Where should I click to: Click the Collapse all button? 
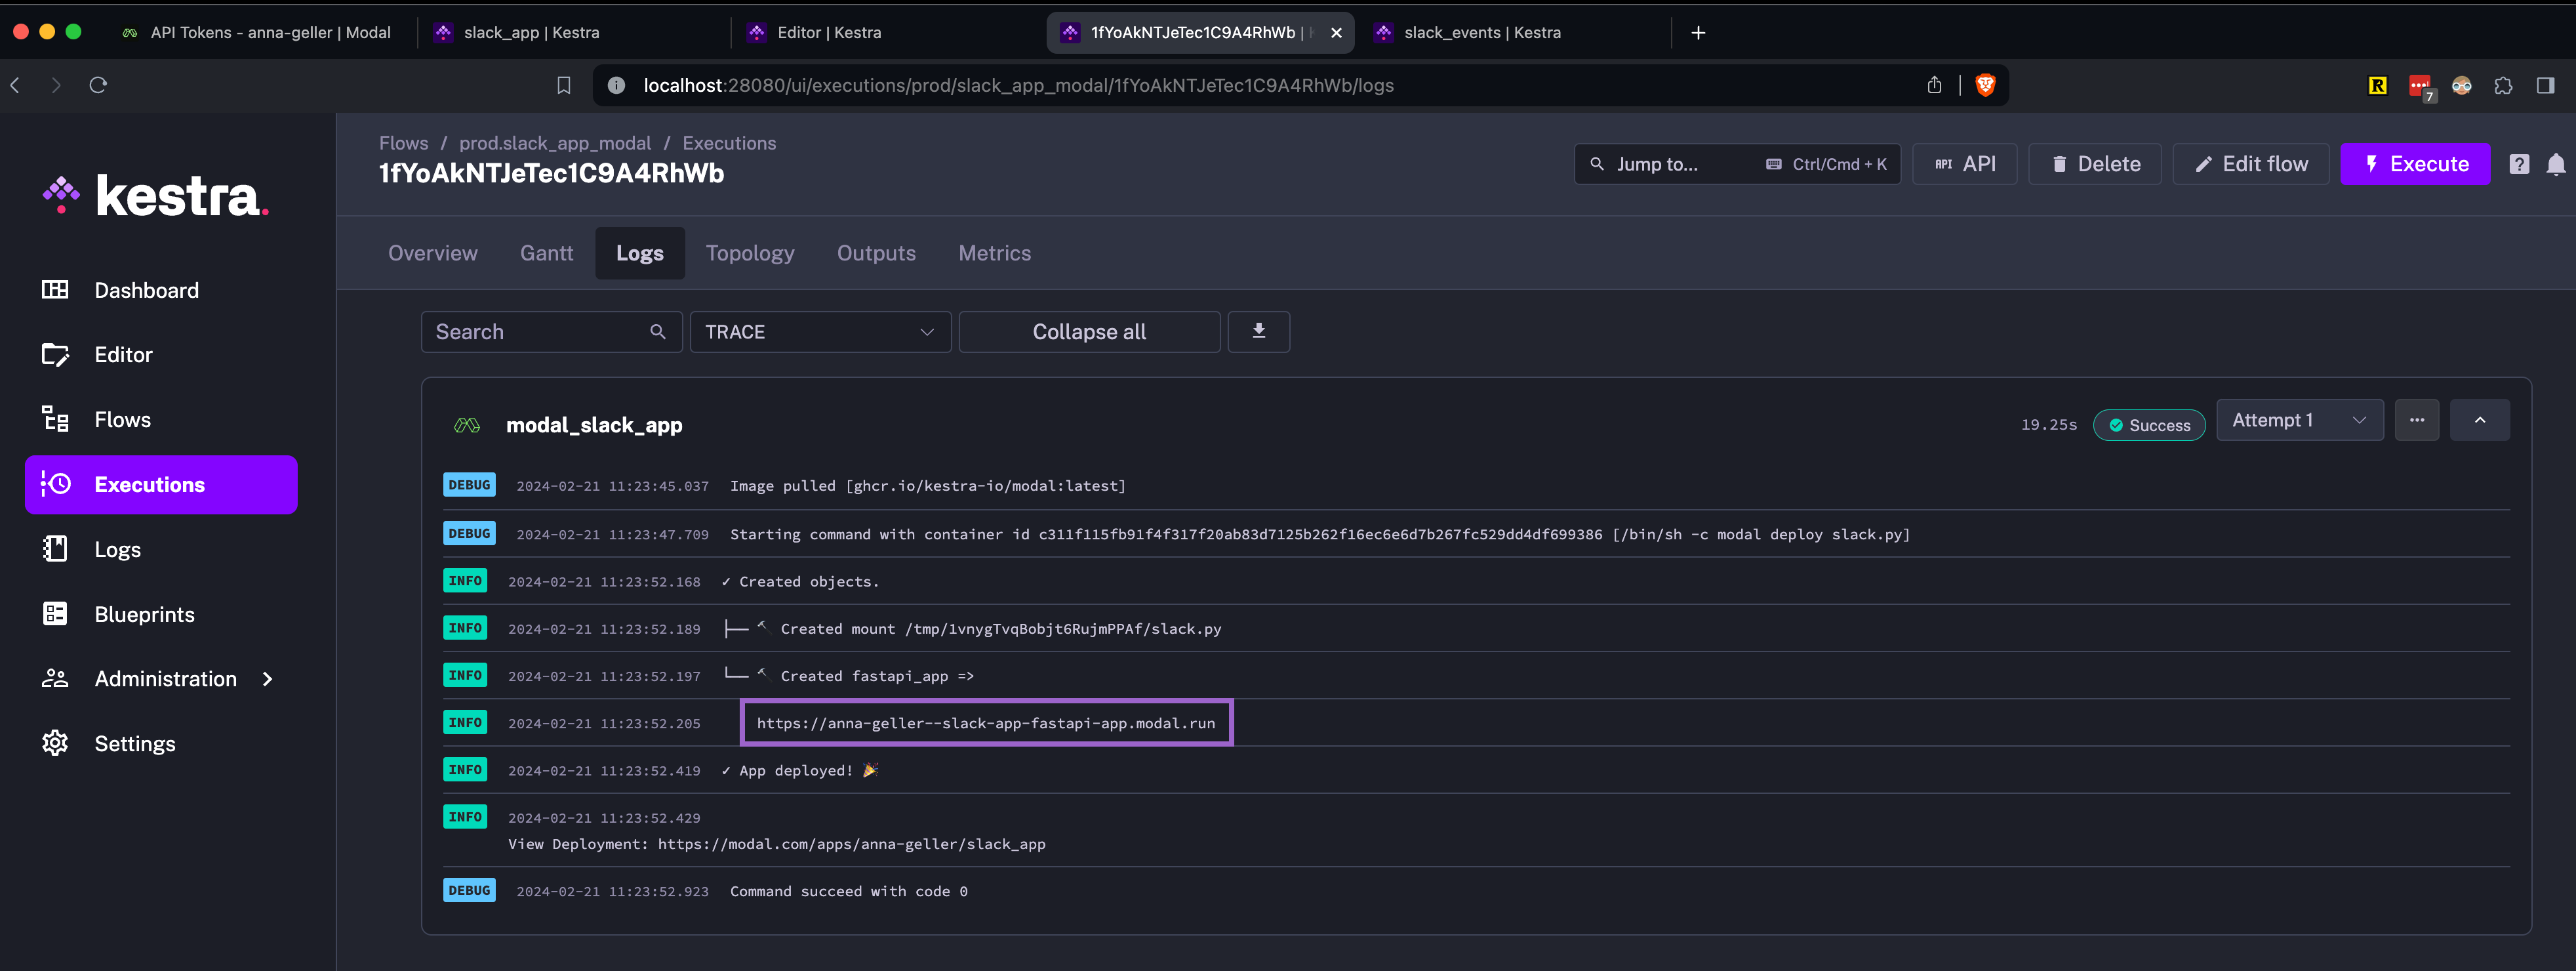pos(1088,331)
